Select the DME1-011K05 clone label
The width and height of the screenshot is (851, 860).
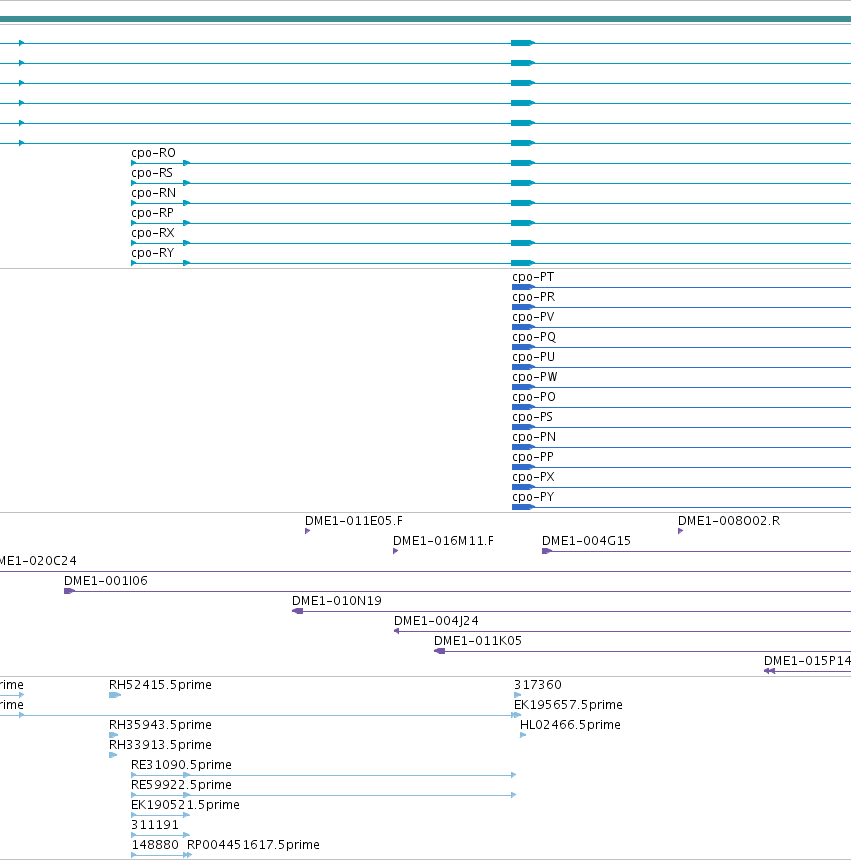(x=478, y=641)
